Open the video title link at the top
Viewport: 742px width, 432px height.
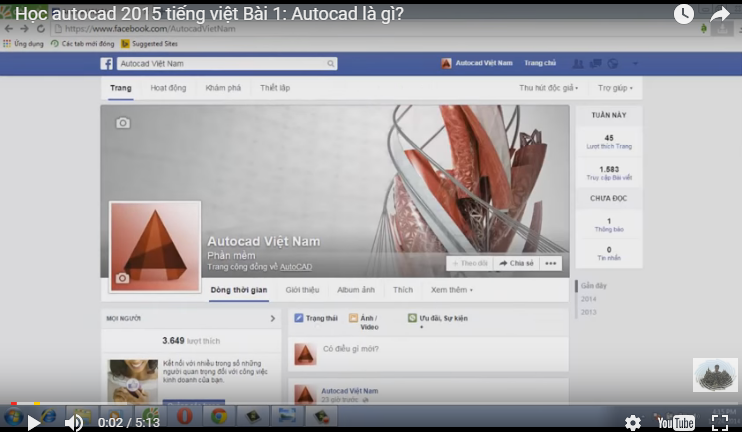point(209,14)
